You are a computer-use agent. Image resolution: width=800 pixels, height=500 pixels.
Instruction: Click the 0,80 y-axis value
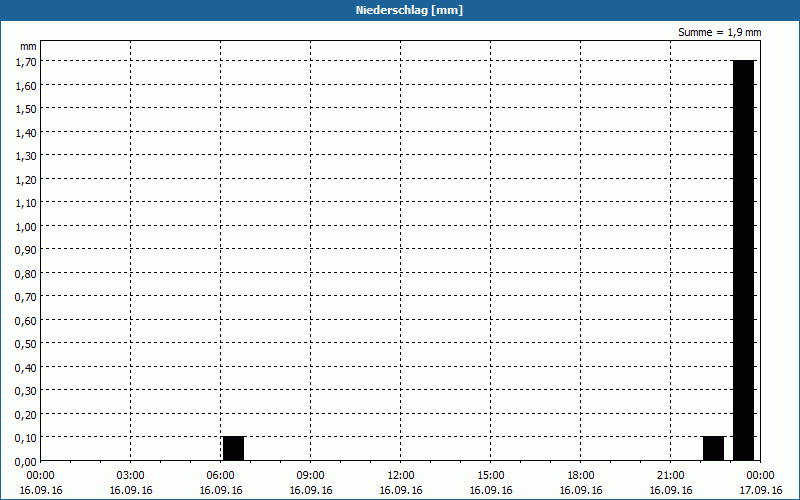coord(26,274)
